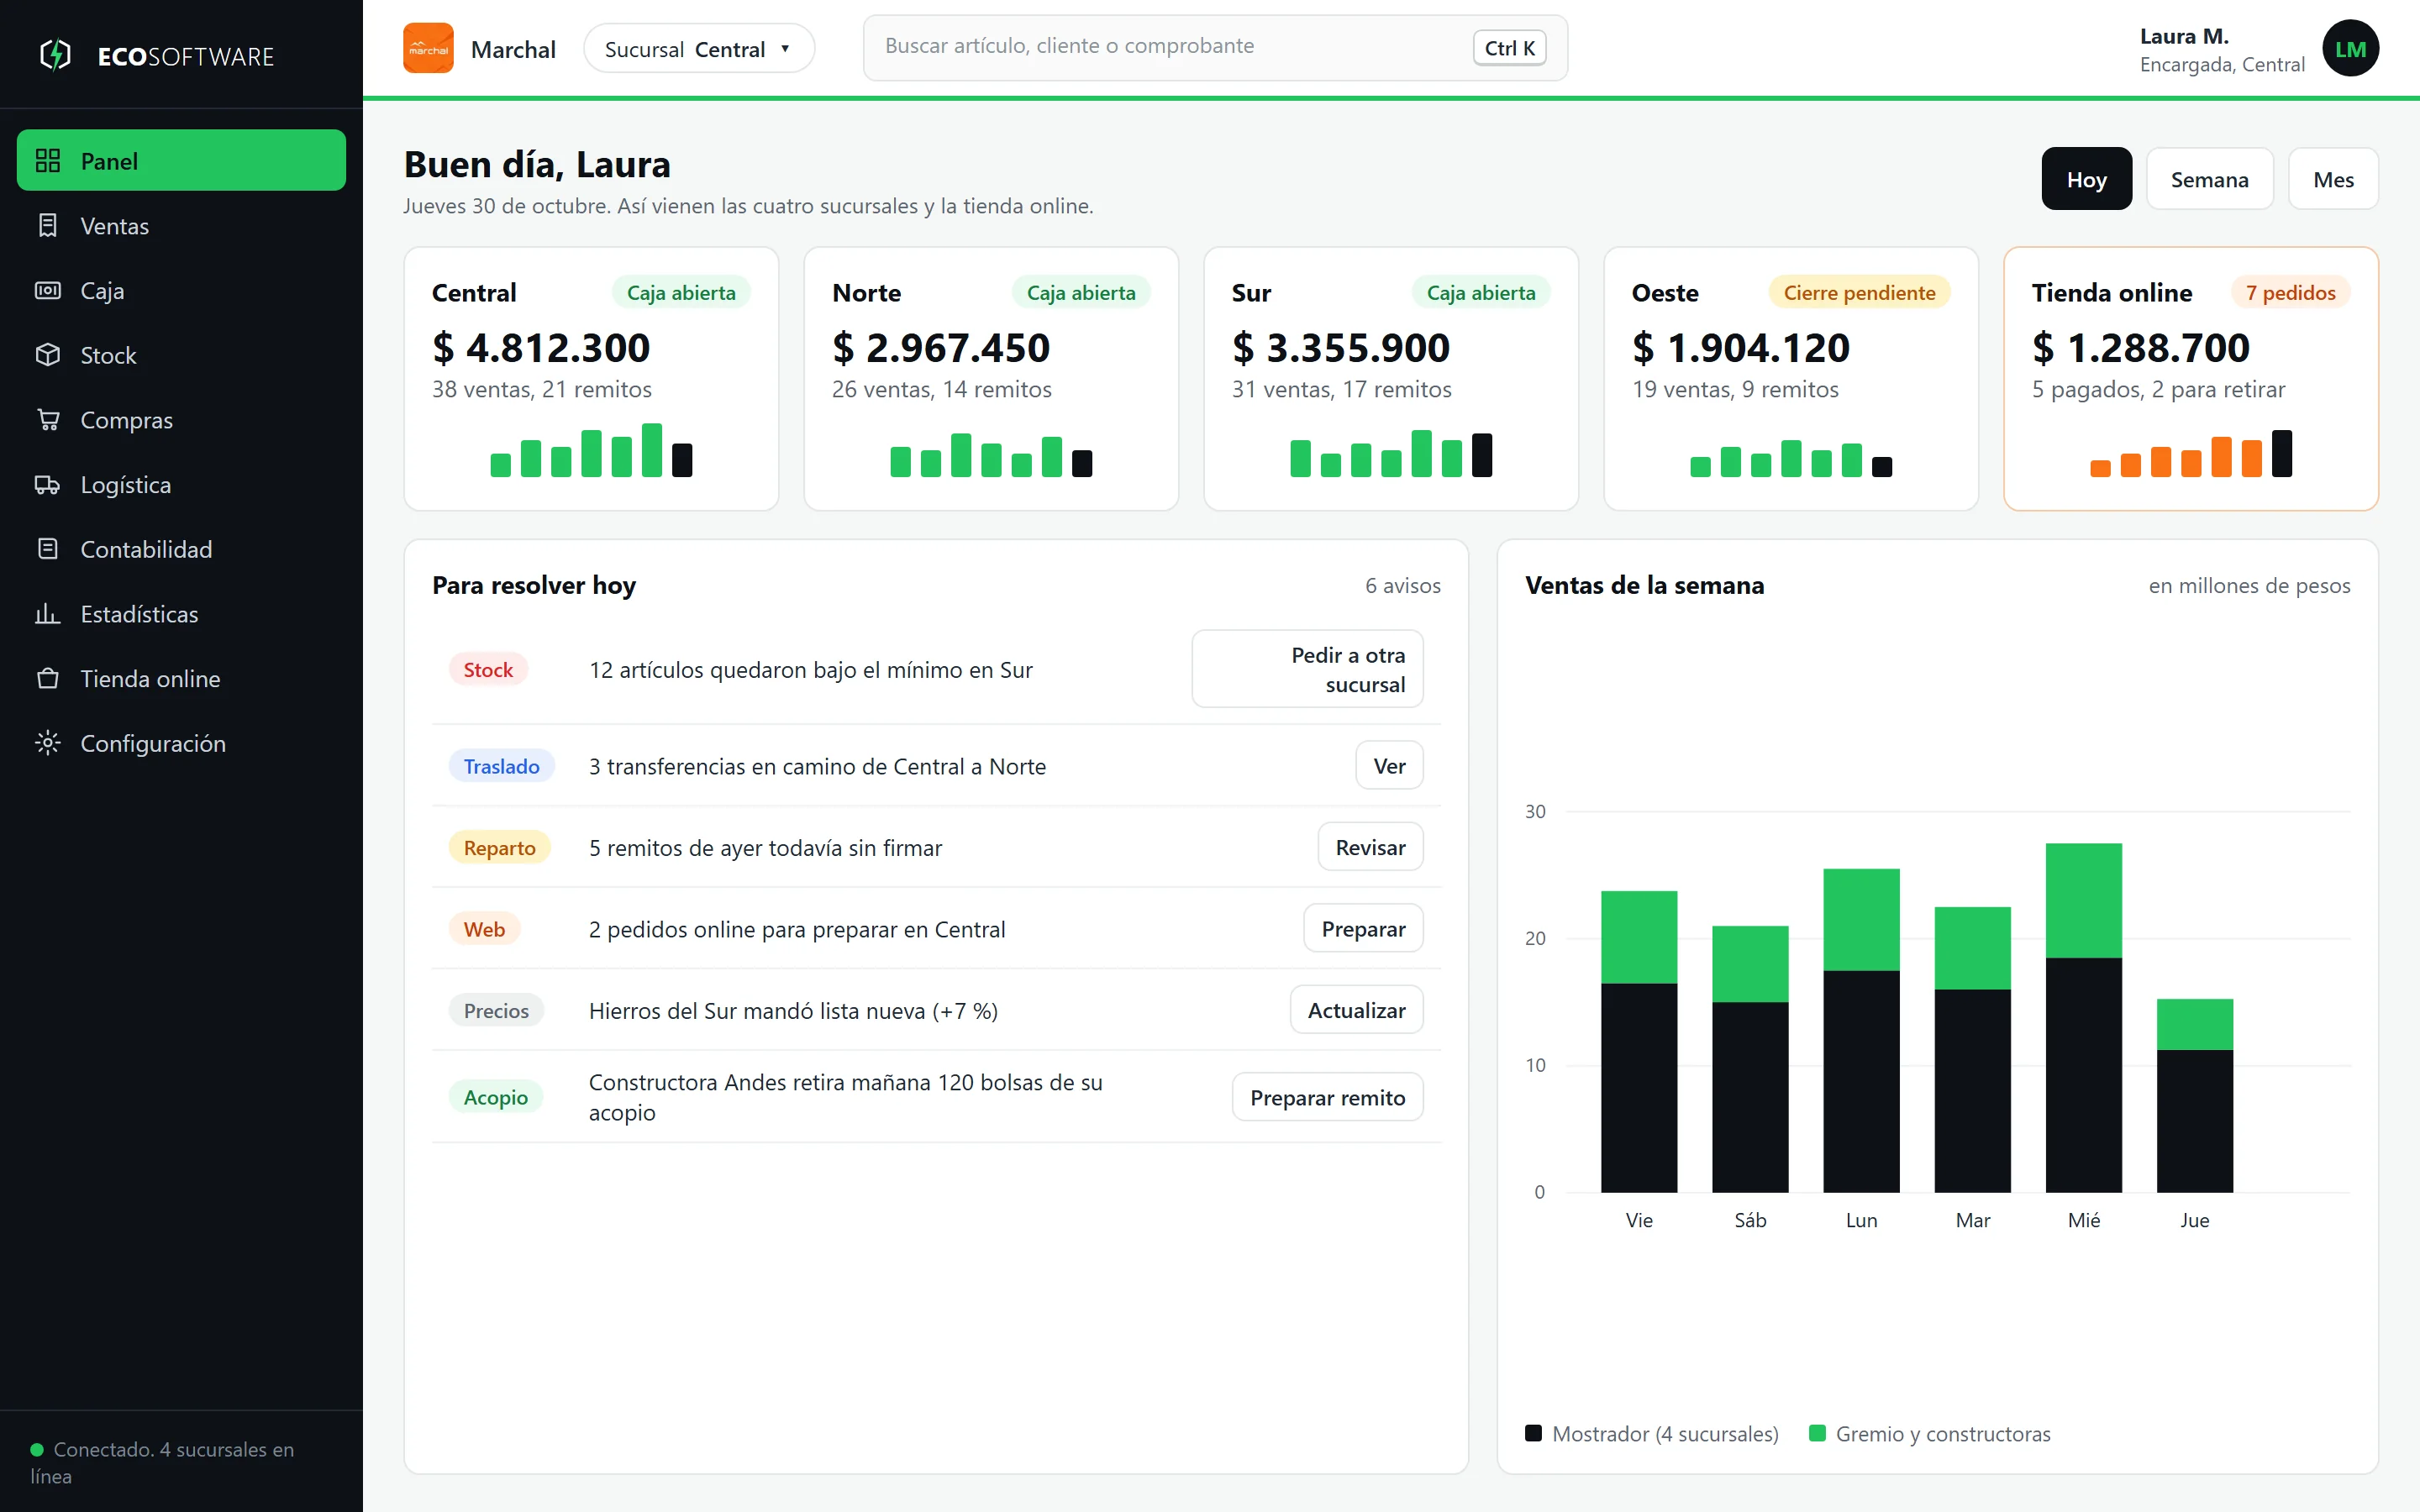Click Actualizar for Hierros del Sur list

coord(1356,1010)
